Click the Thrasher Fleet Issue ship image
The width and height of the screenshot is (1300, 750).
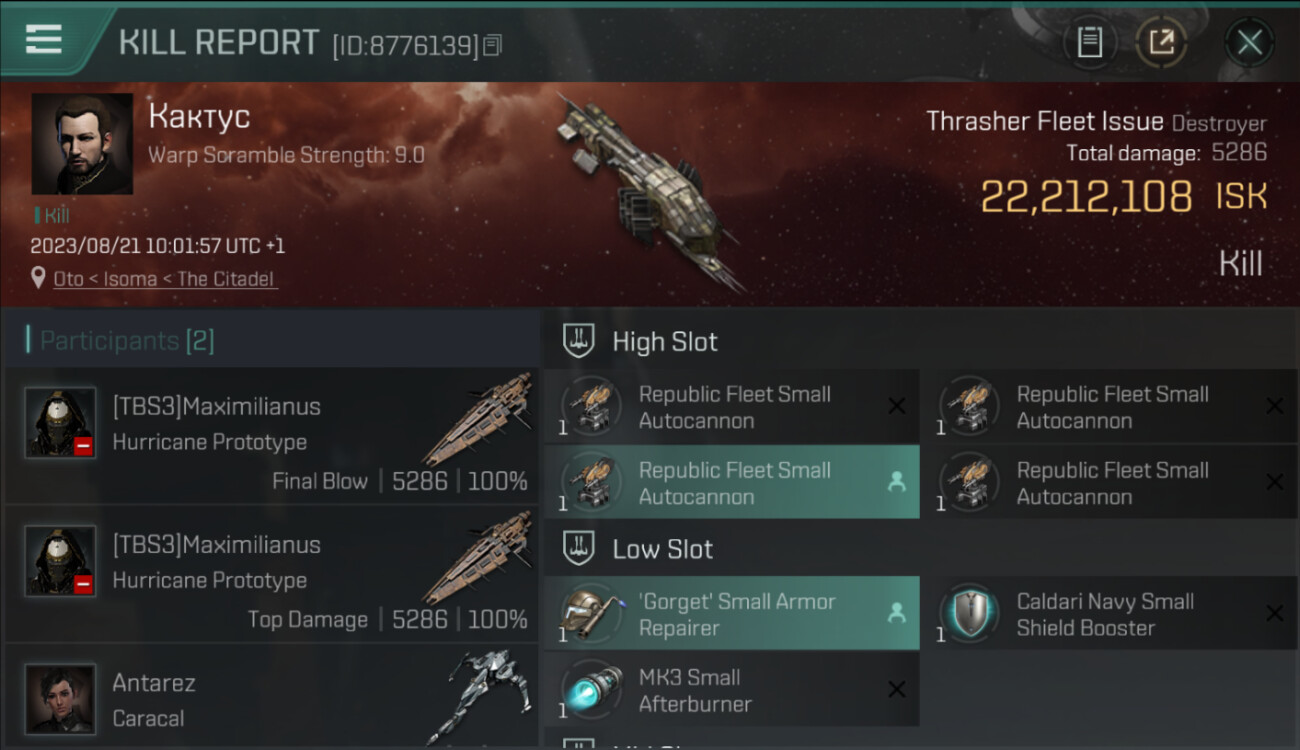coord(650,190)
